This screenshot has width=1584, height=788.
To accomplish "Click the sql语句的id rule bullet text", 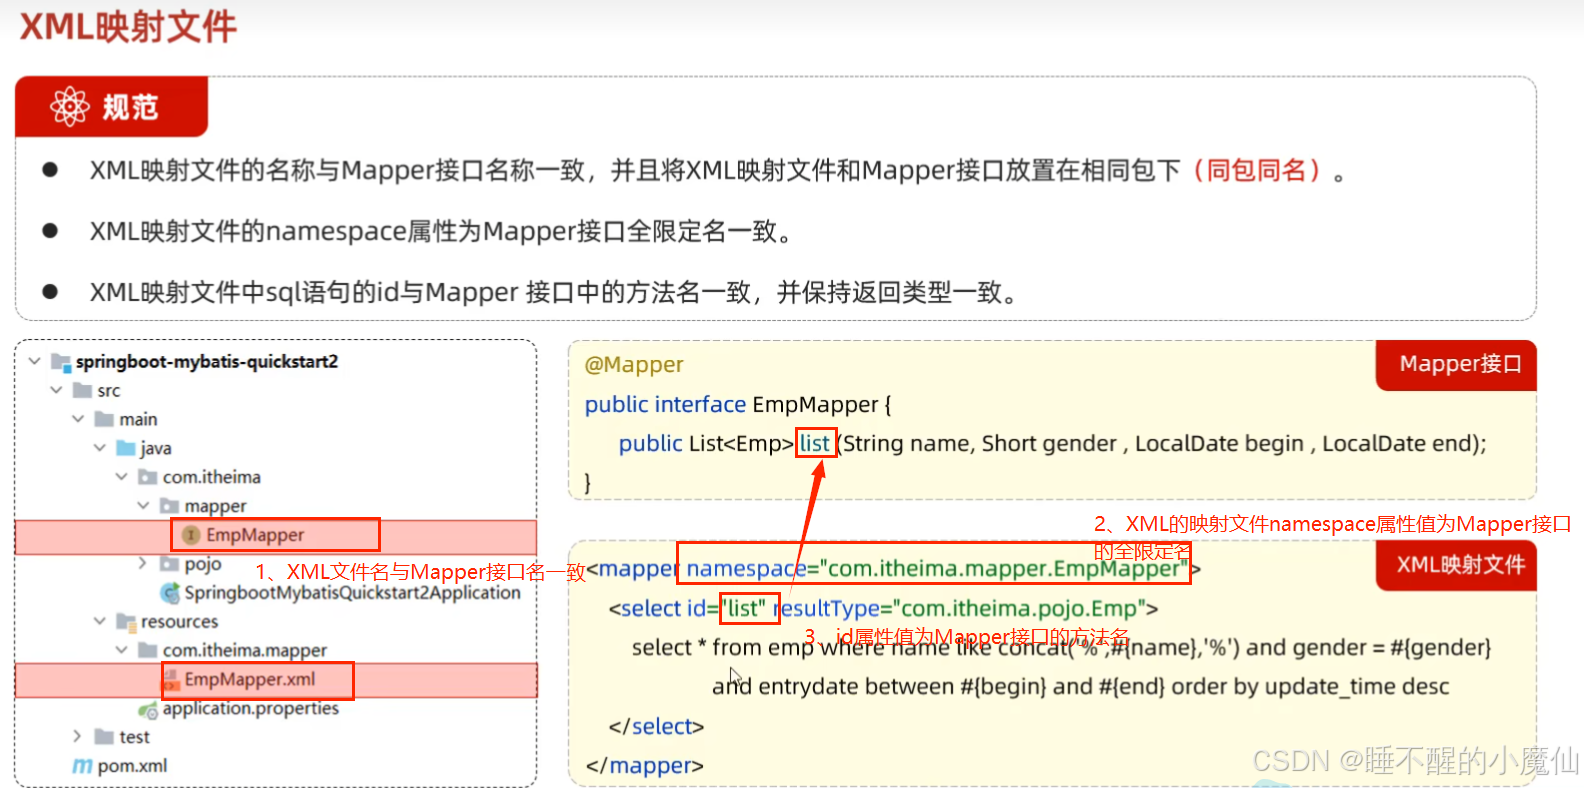I will (x=554, y=293).
